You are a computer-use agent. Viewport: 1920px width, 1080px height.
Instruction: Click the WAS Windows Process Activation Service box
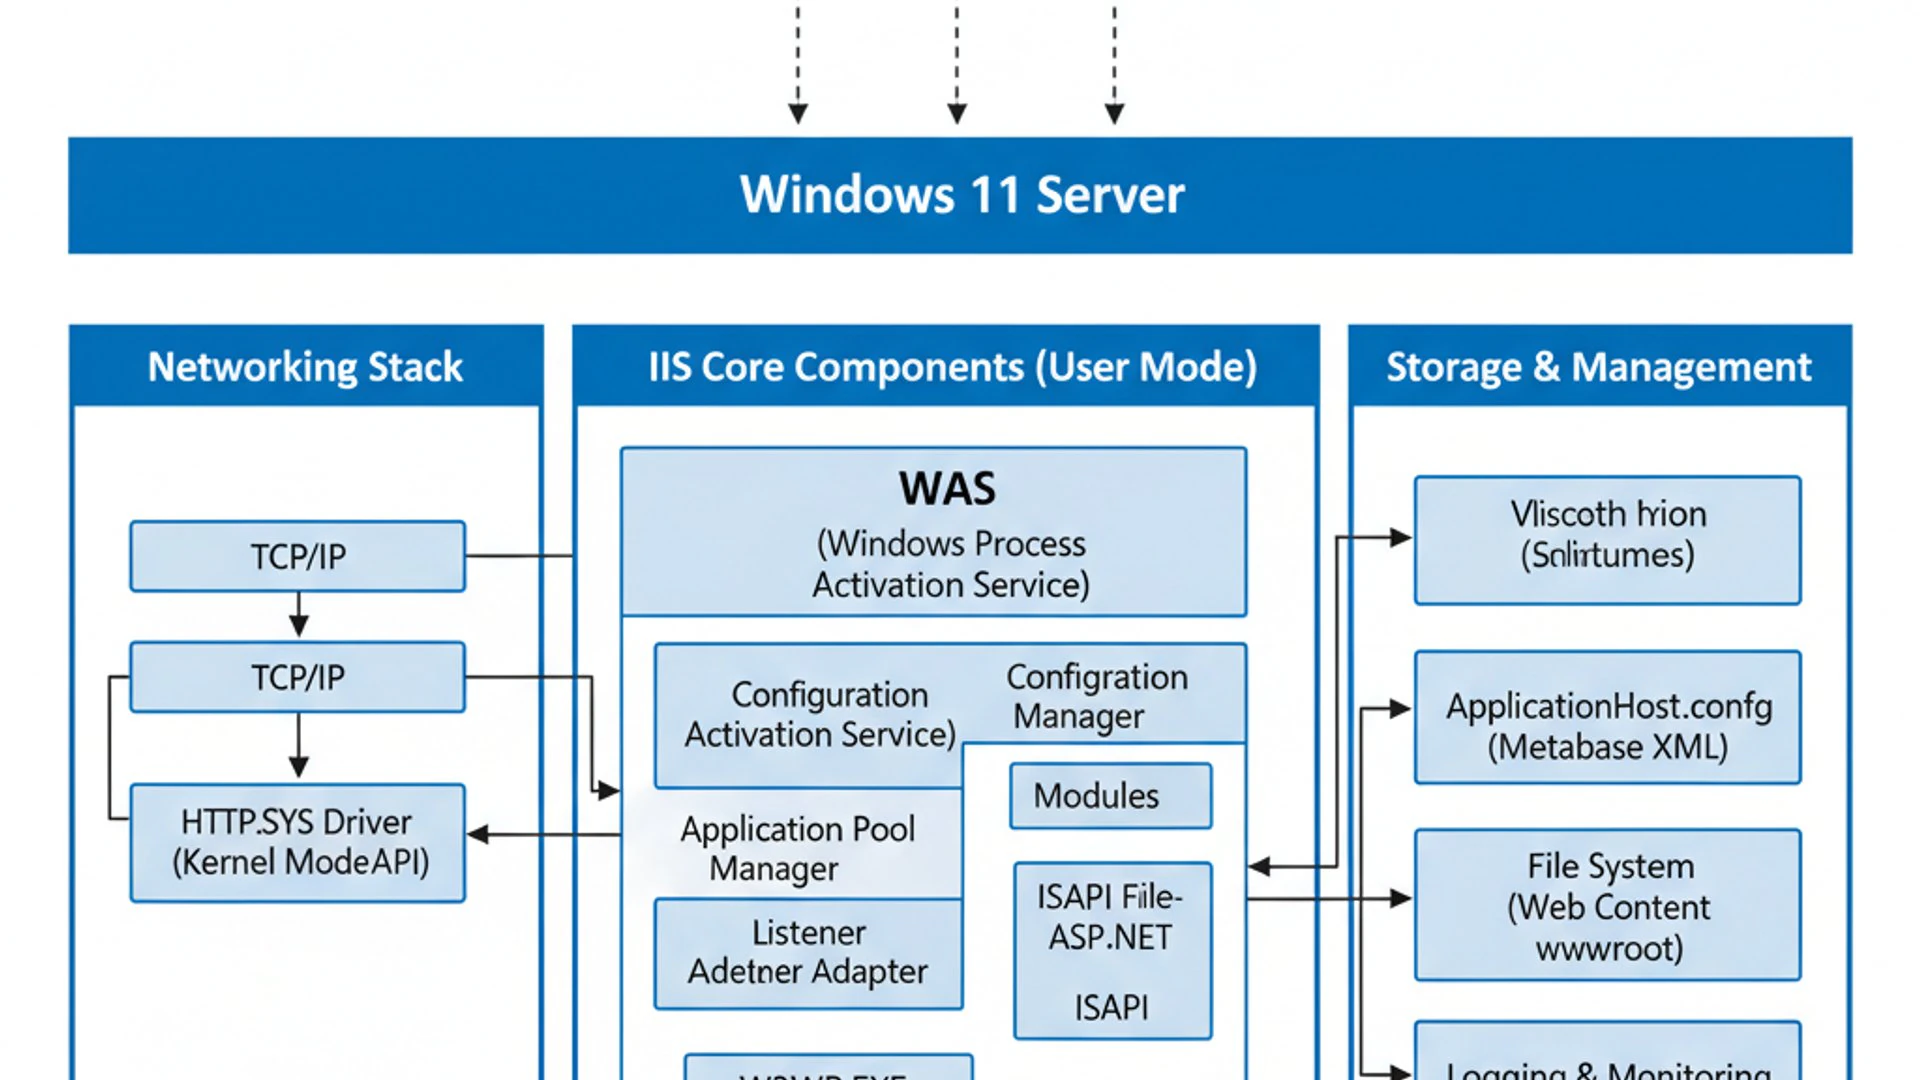[934, 532]
